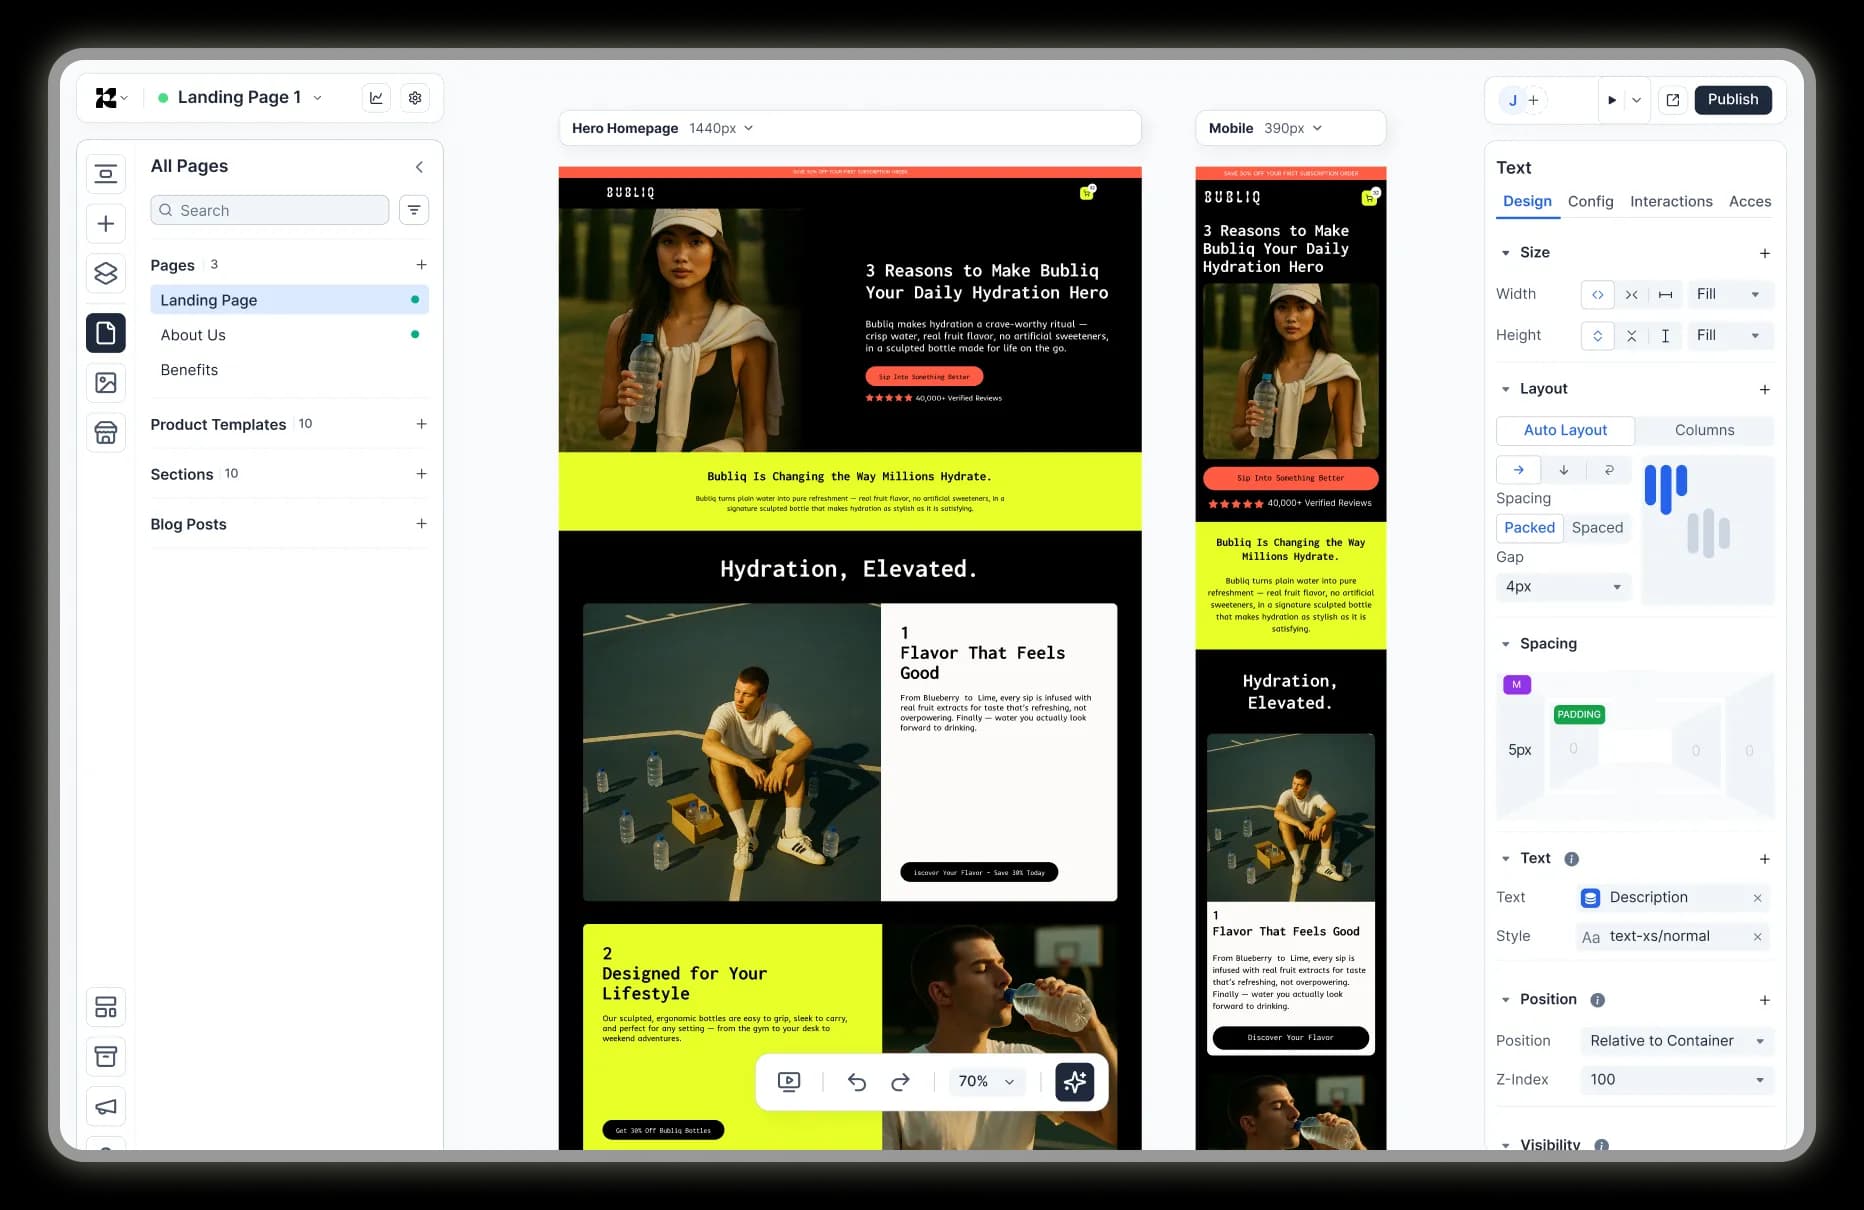
Task: Switch to the Design tab
Action: [1527, 202]
